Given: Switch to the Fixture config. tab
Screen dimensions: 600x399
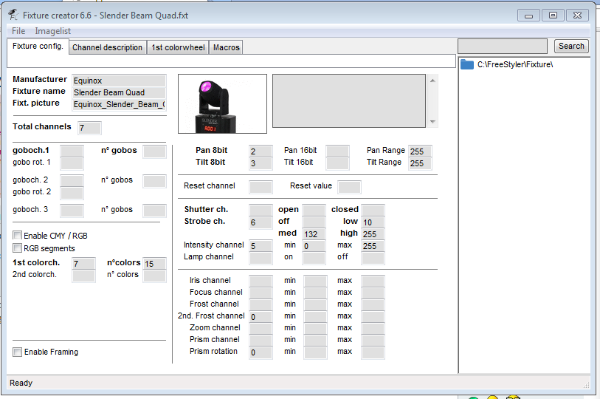Looking at the screenshot, I should point(38,46).
